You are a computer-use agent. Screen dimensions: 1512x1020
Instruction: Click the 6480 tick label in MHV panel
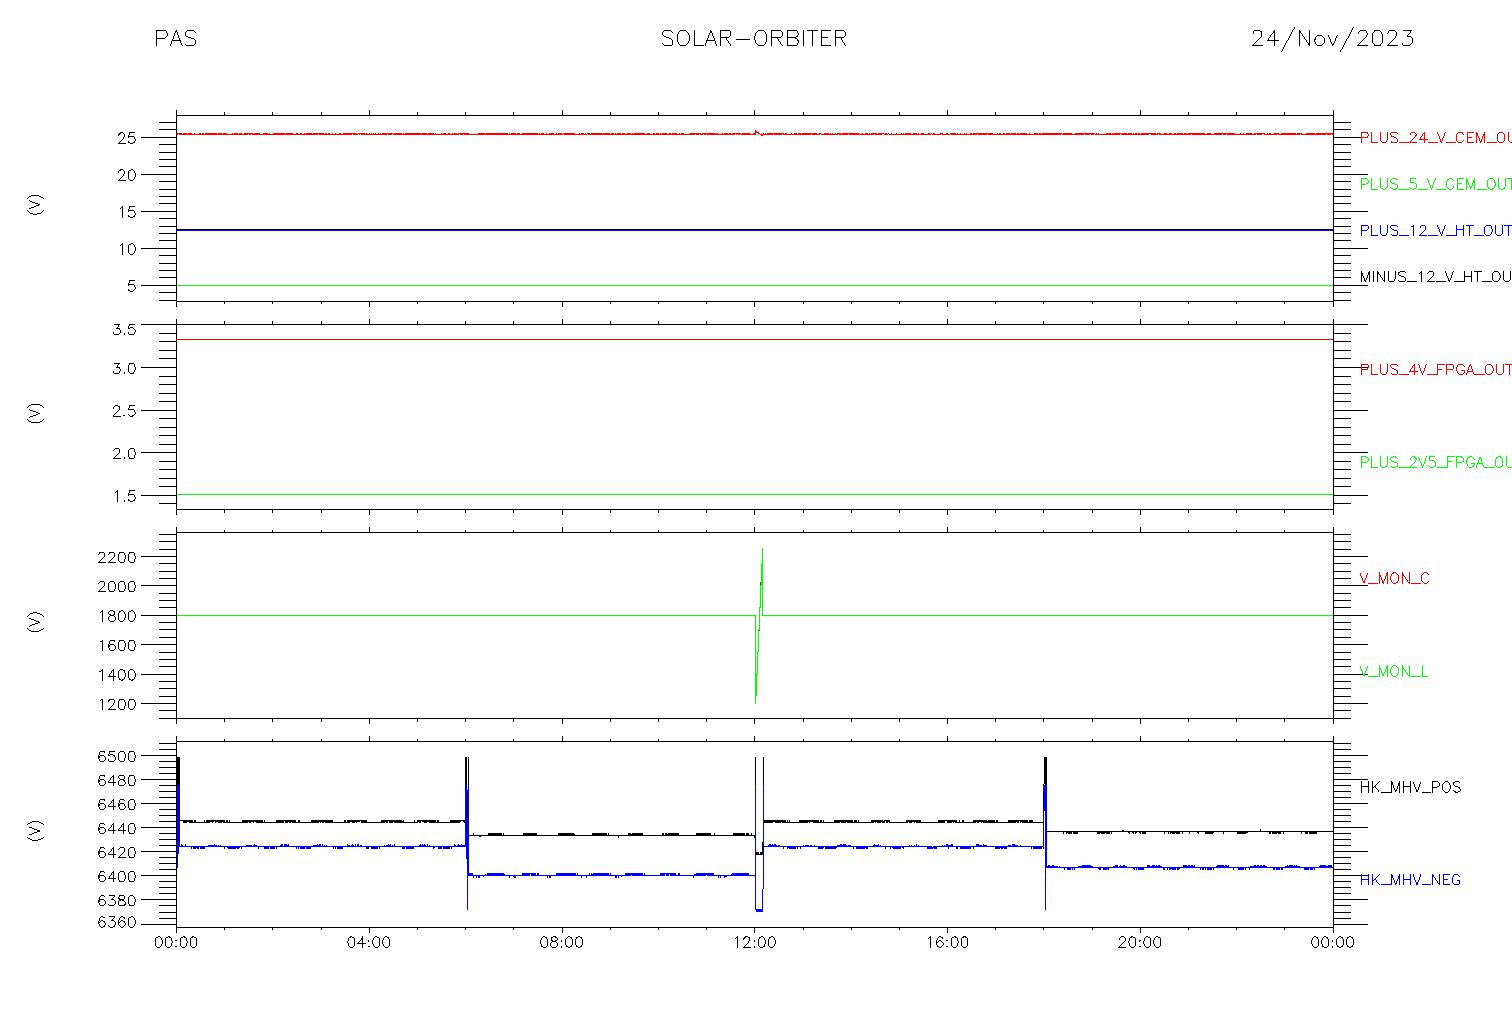(x=117, y=780)
